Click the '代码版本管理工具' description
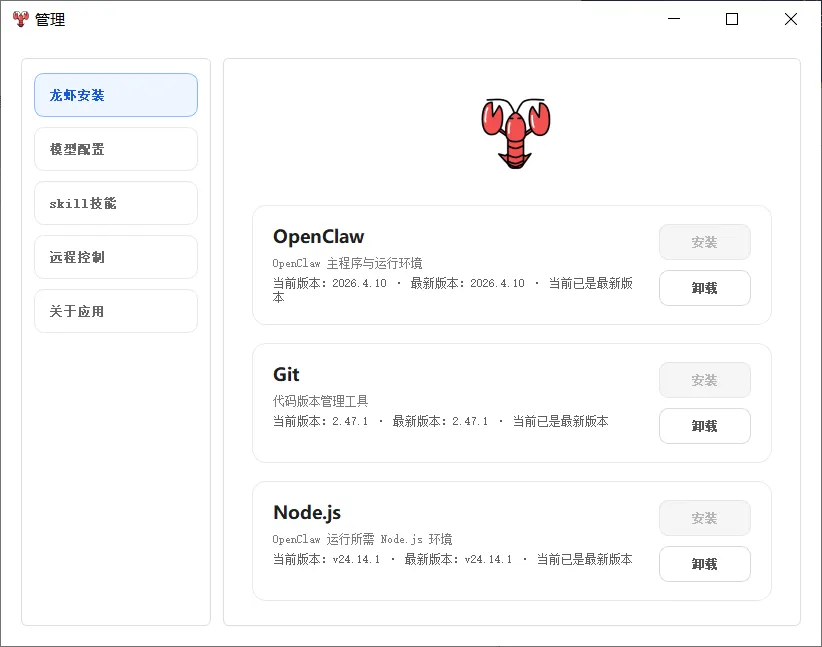The height and width of the screenshot is (647, 822). (x=320, y=401)
